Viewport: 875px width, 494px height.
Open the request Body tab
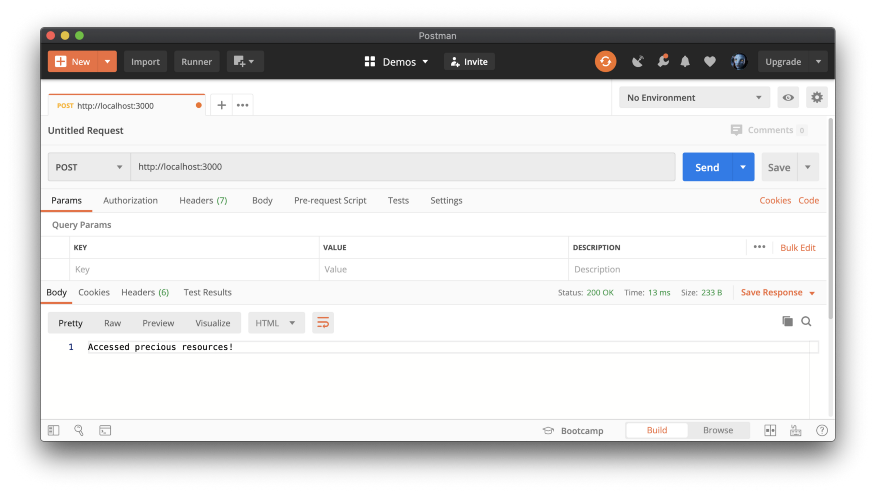point(262,200)
